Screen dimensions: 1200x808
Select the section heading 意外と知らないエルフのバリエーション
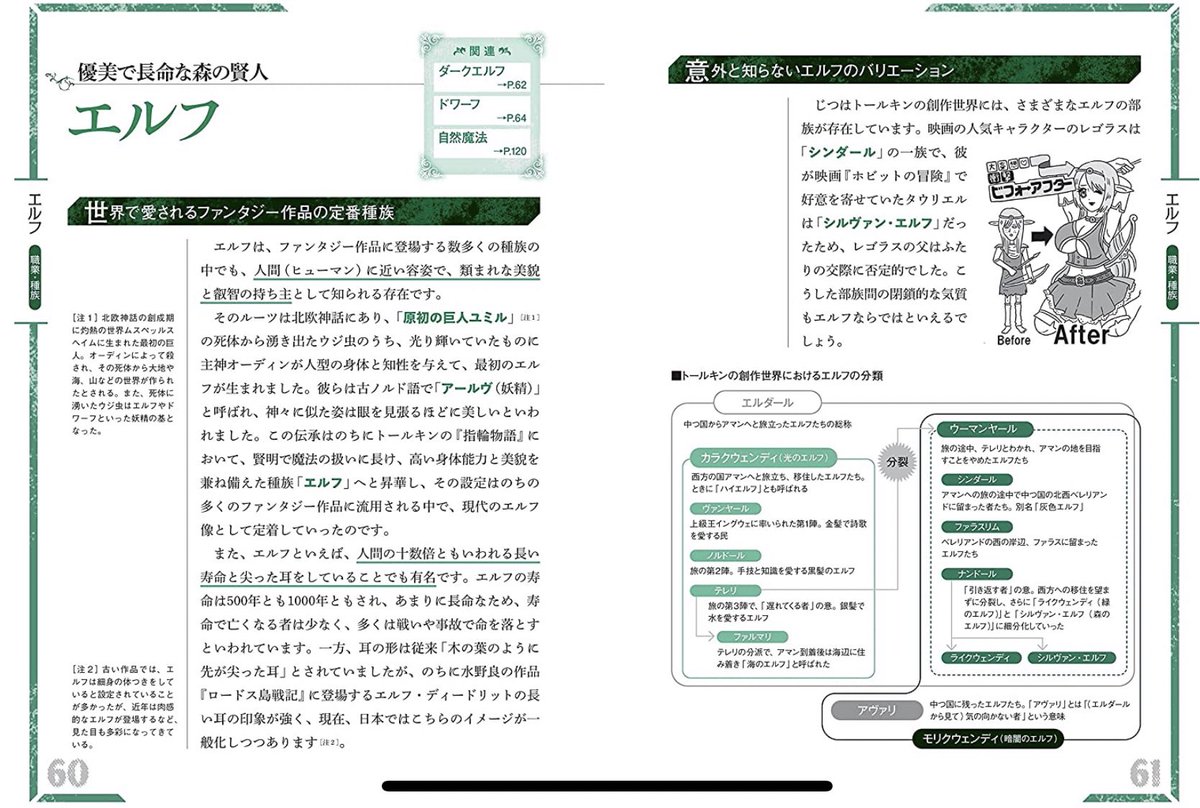pyautogui.click(x=819, y=71)
